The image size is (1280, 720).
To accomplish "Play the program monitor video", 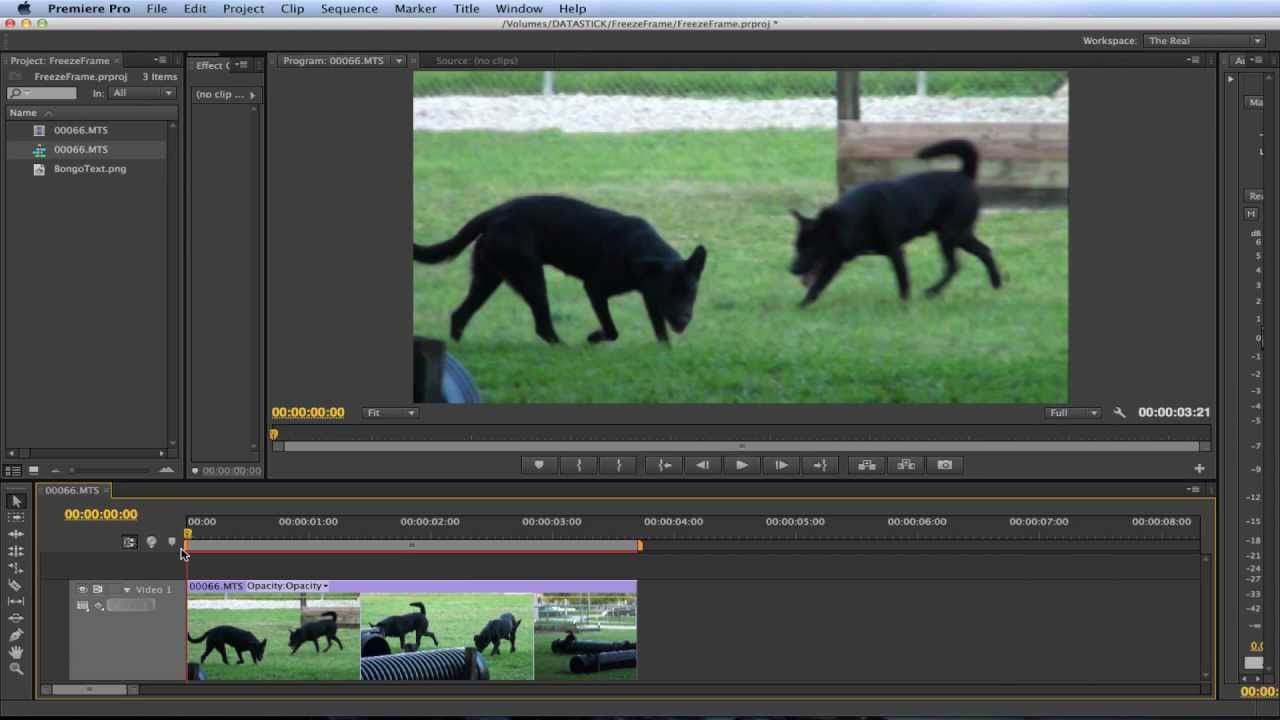I will 742,465.
